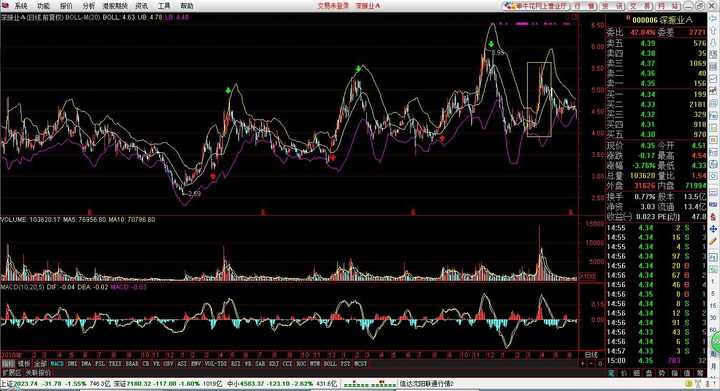This screenshot has height=391, width=720.
Task: Click the green down-arrow signal at 5.95 peak
Action: click(491, 45)
